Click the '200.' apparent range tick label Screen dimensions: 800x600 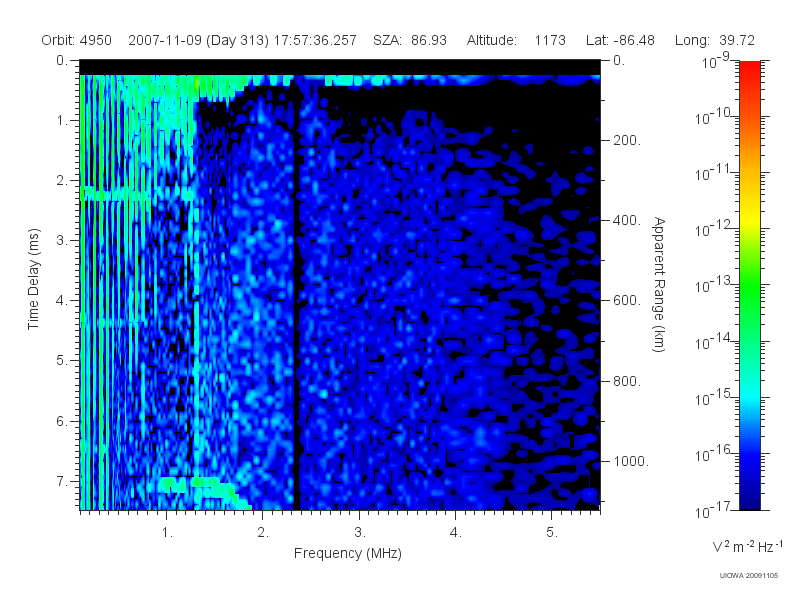pos(627,140)
